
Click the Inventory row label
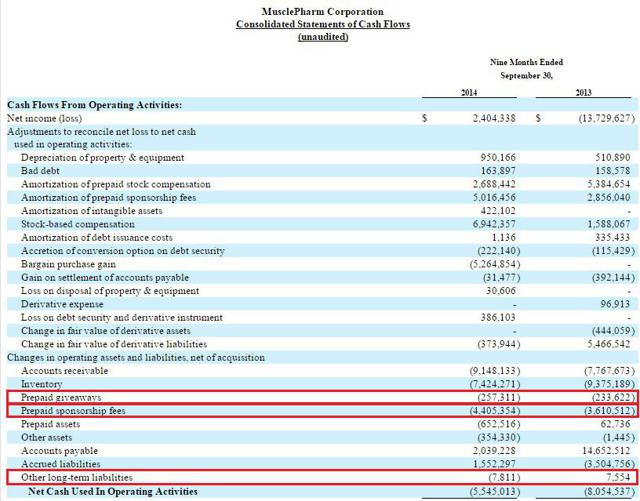click(42, 384)
